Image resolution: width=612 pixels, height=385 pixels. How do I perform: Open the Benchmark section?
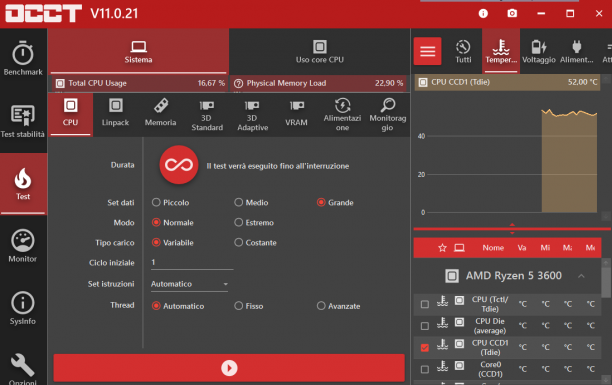tap(23, 58)
